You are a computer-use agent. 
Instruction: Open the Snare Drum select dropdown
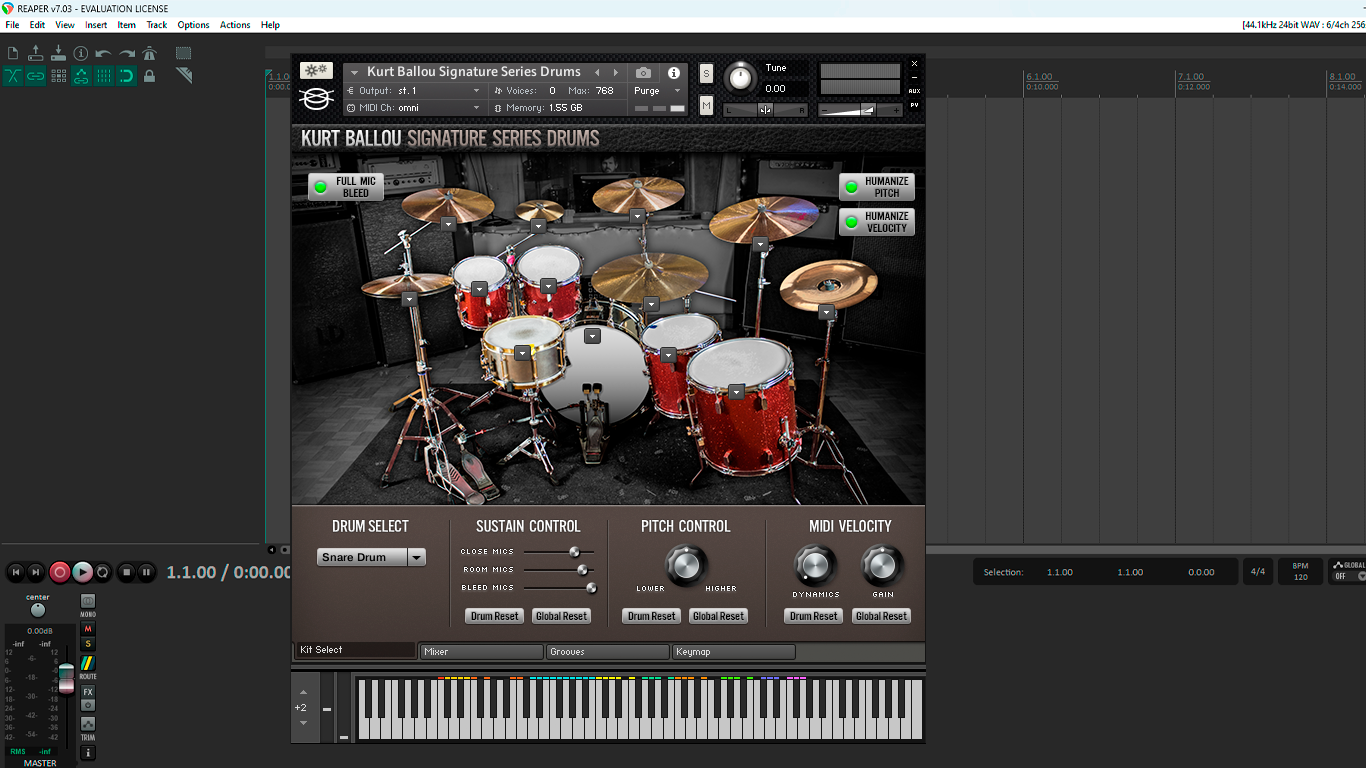[x=371, y=557]
